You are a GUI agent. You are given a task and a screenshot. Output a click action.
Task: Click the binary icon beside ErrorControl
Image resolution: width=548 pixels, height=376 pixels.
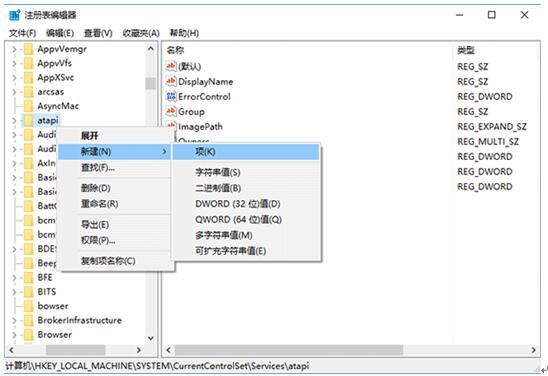click(171, 96)
